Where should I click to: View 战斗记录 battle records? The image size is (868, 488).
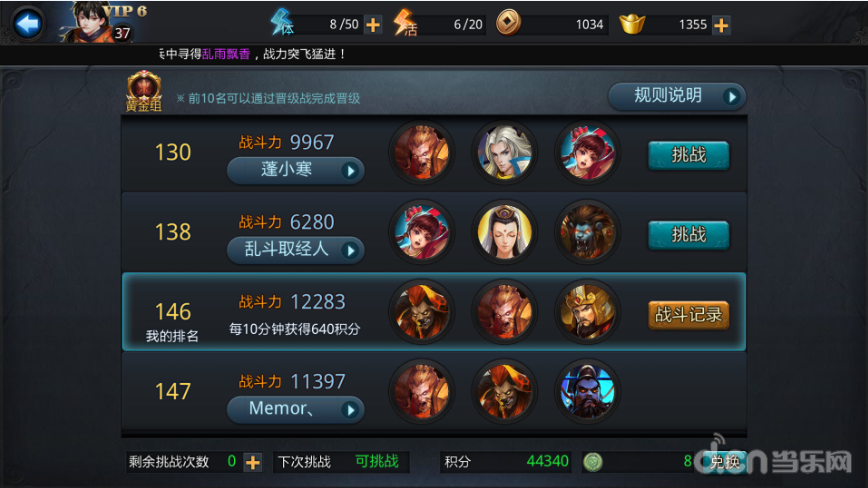tap(689, 315)
